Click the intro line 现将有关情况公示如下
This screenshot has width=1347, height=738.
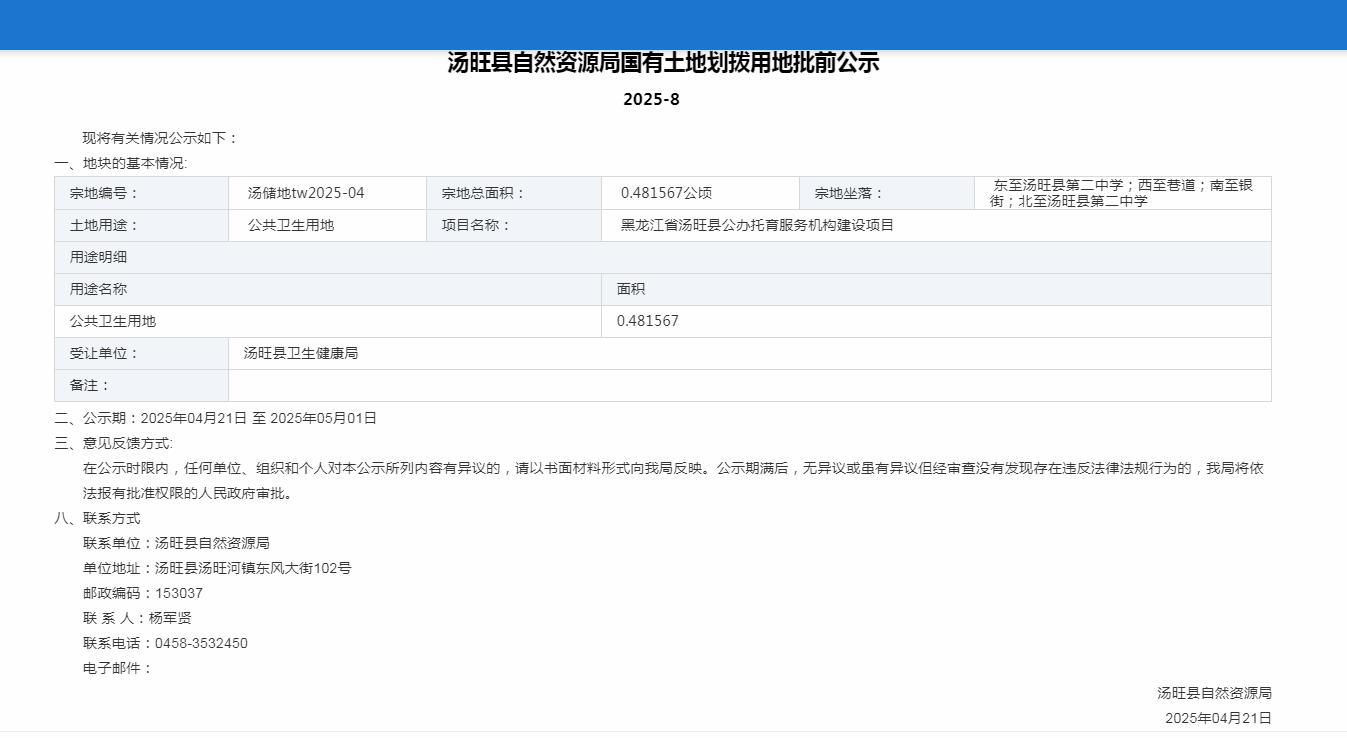click(160, 138)
